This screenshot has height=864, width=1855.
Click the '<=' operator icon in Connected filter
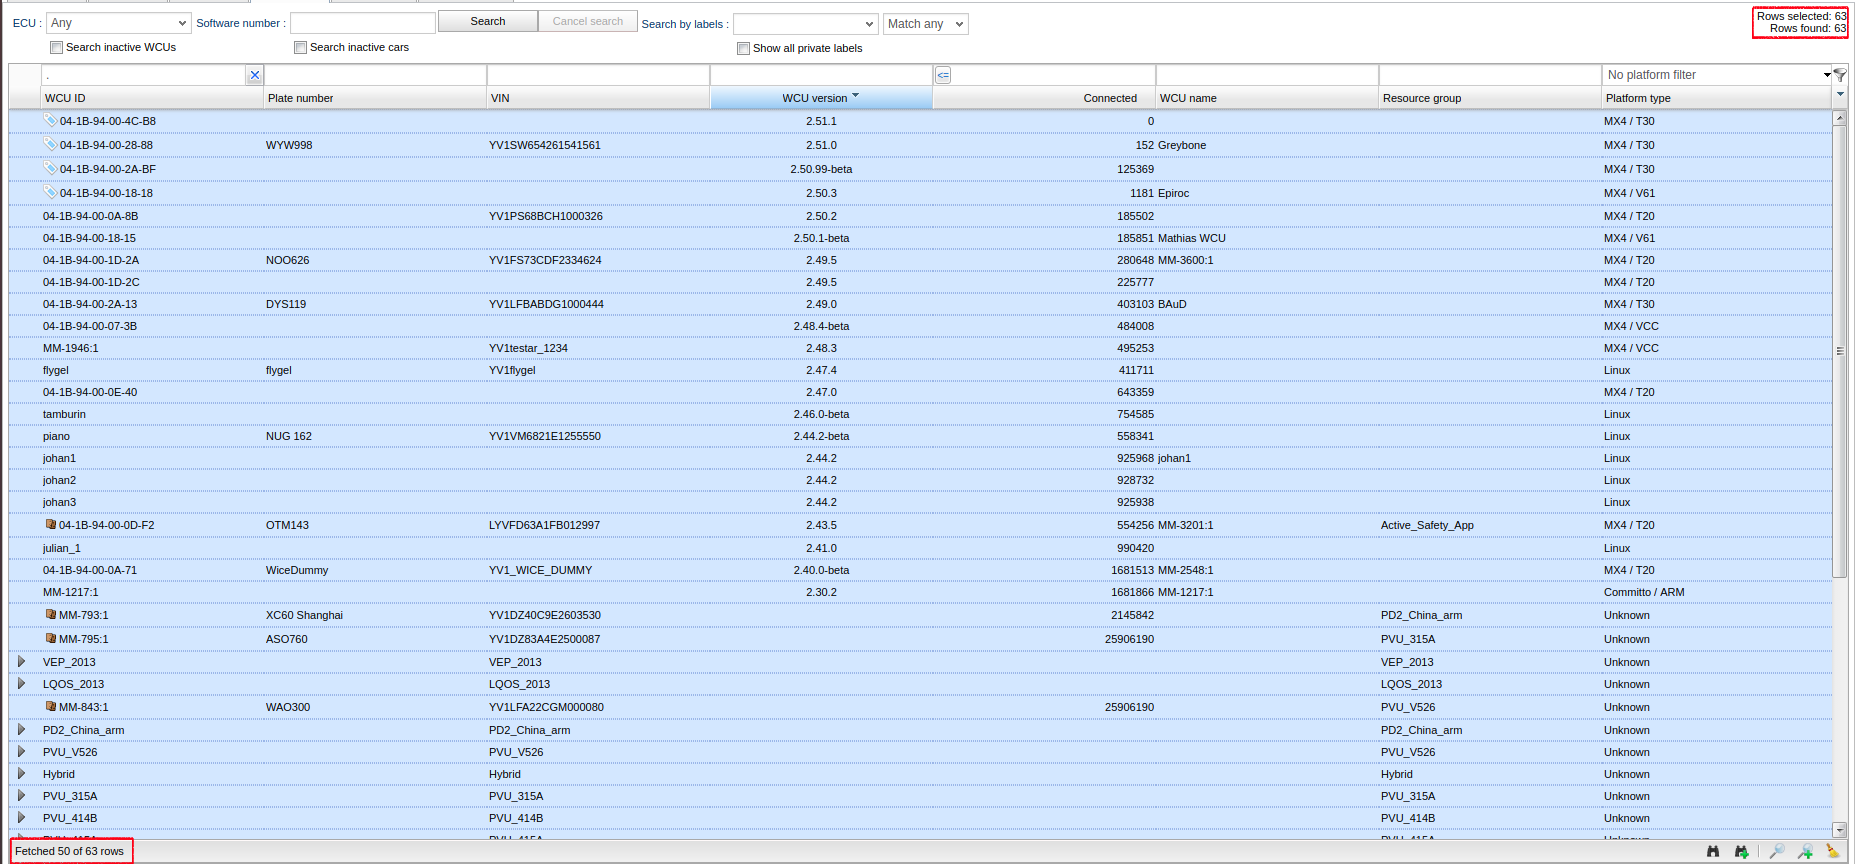point(943,75)
